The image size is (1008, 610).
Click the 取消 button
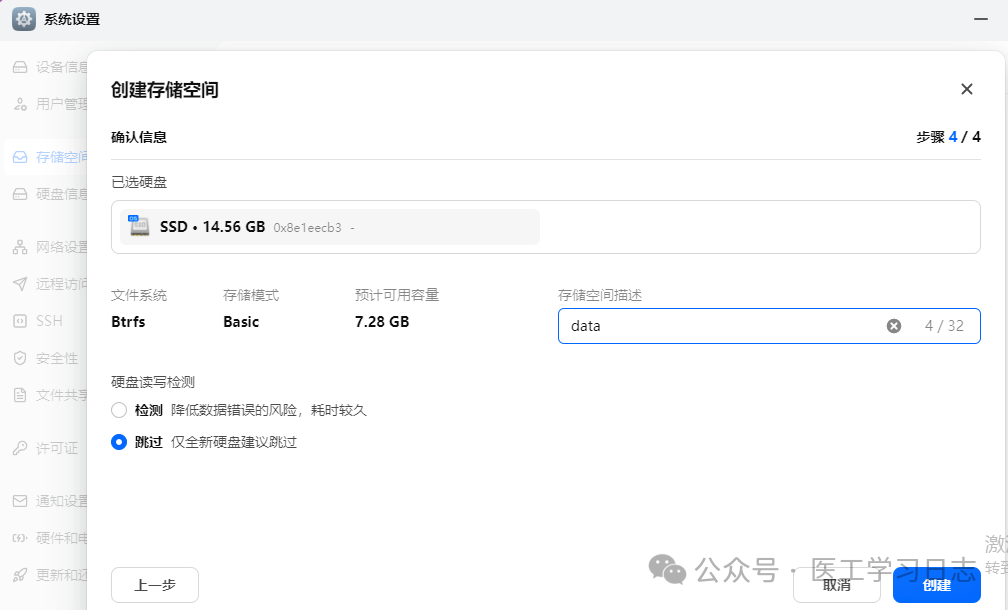tap(836, 585)
